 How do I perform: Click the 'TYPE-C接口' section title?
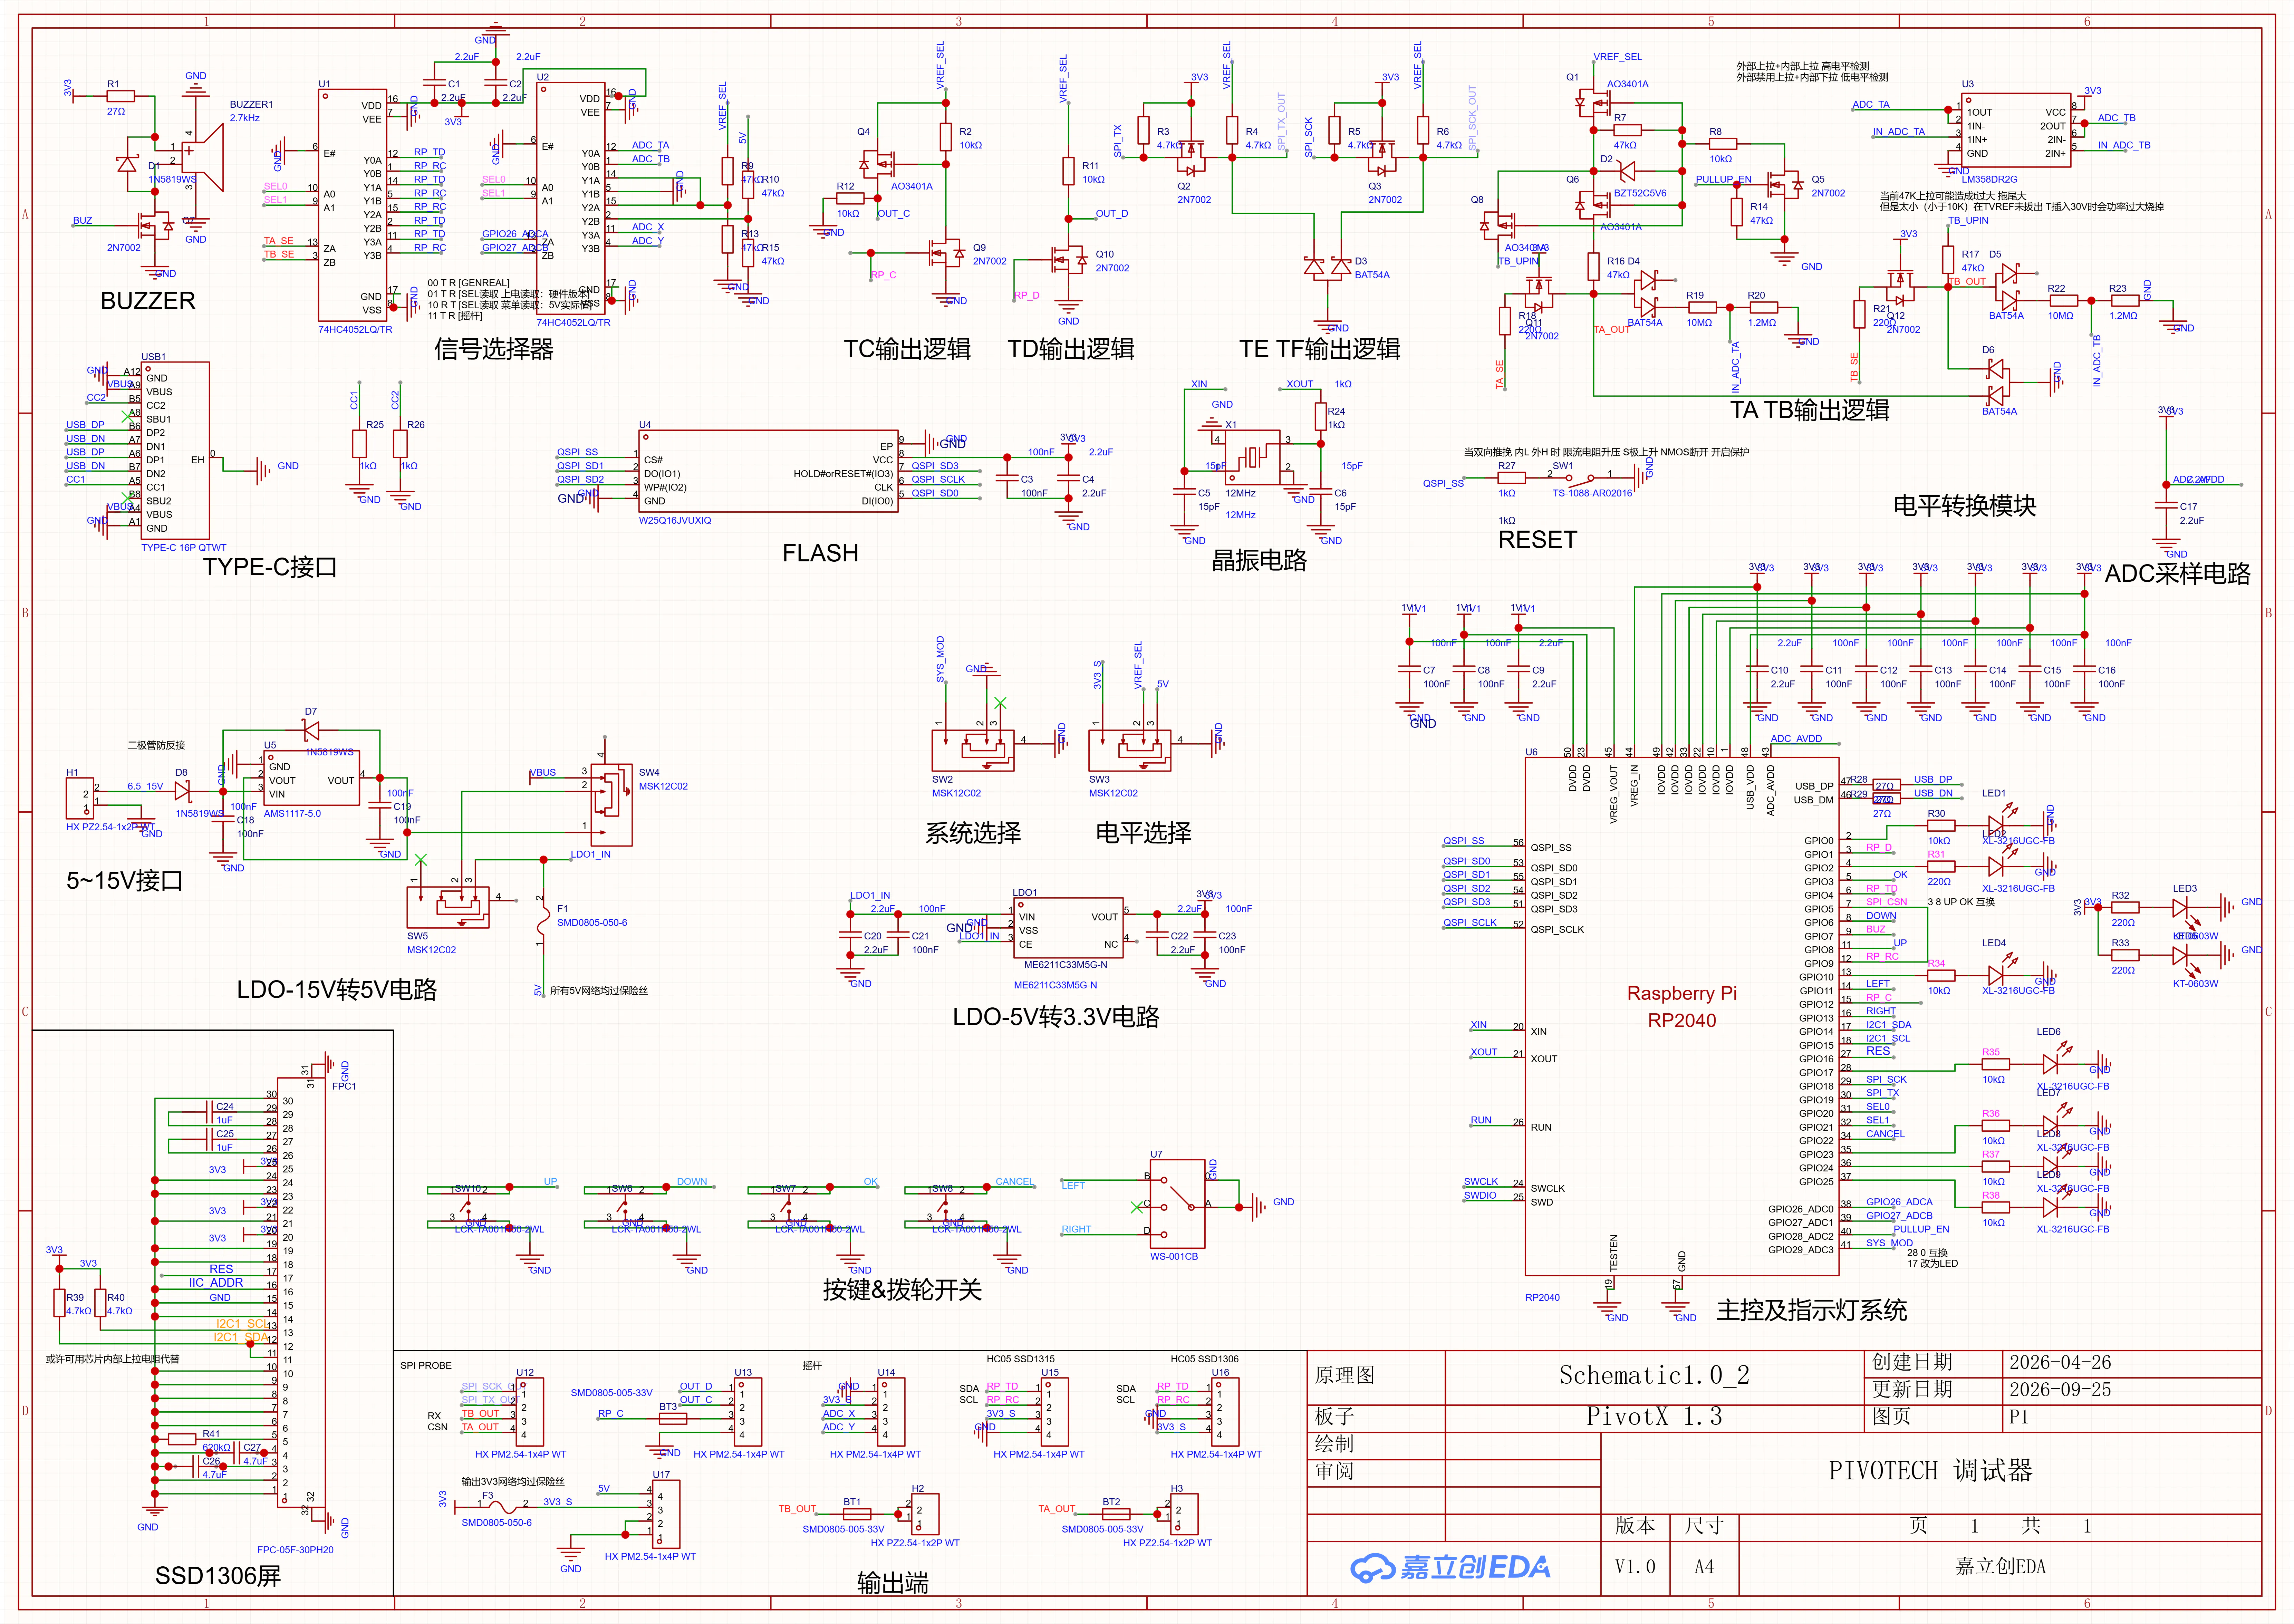[x=270, y=567]
